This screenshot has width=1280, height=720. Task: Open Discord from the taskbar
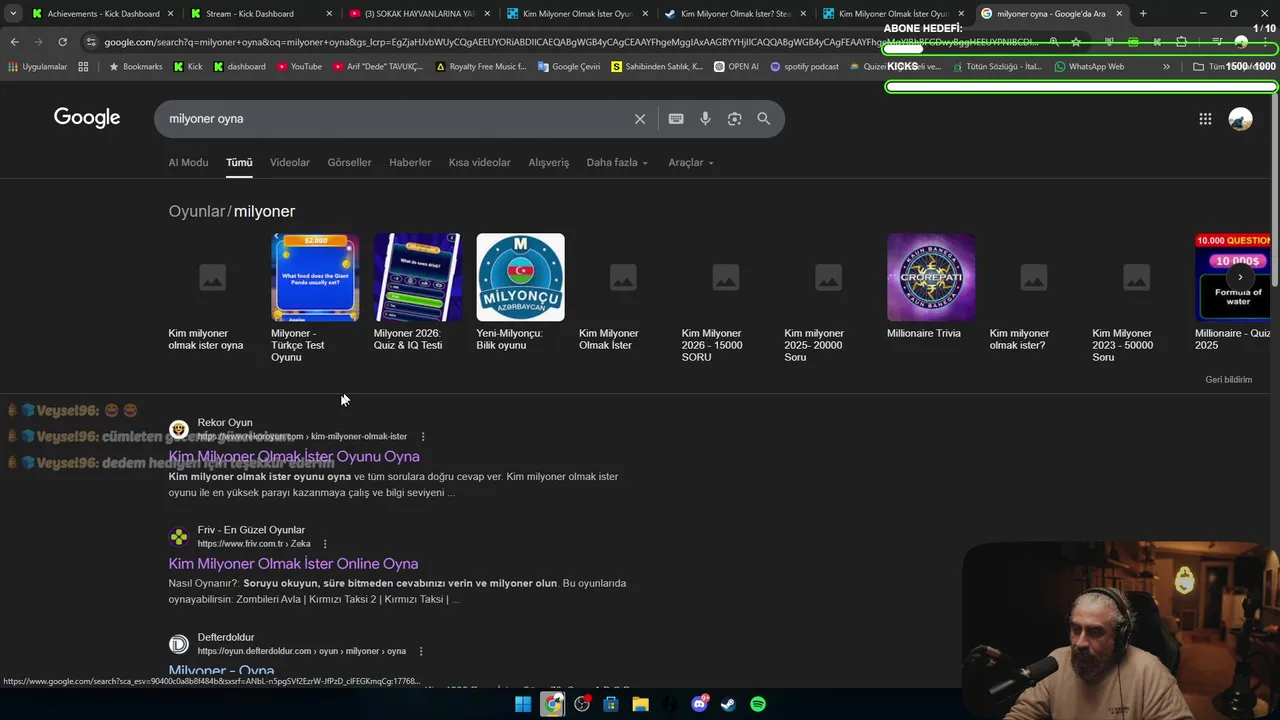coord(699,704)
